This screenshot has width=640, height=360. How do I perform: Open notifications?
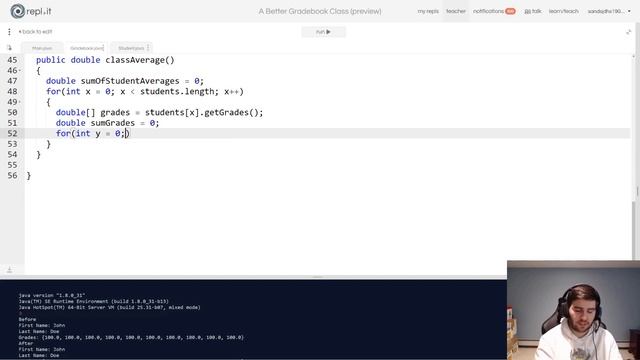488,11
